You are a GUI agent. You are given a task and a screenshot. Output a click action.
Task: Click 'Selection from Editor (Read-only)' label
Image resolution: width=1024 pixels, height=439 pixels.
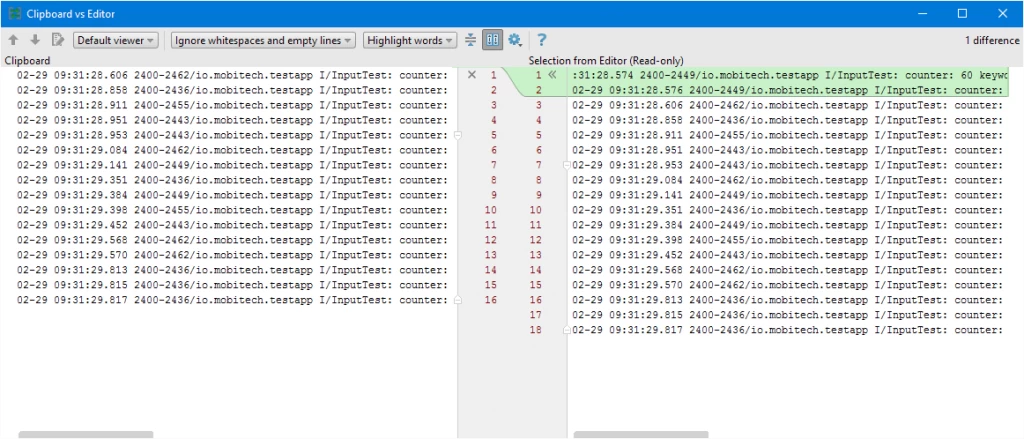(x=606, y=61)
